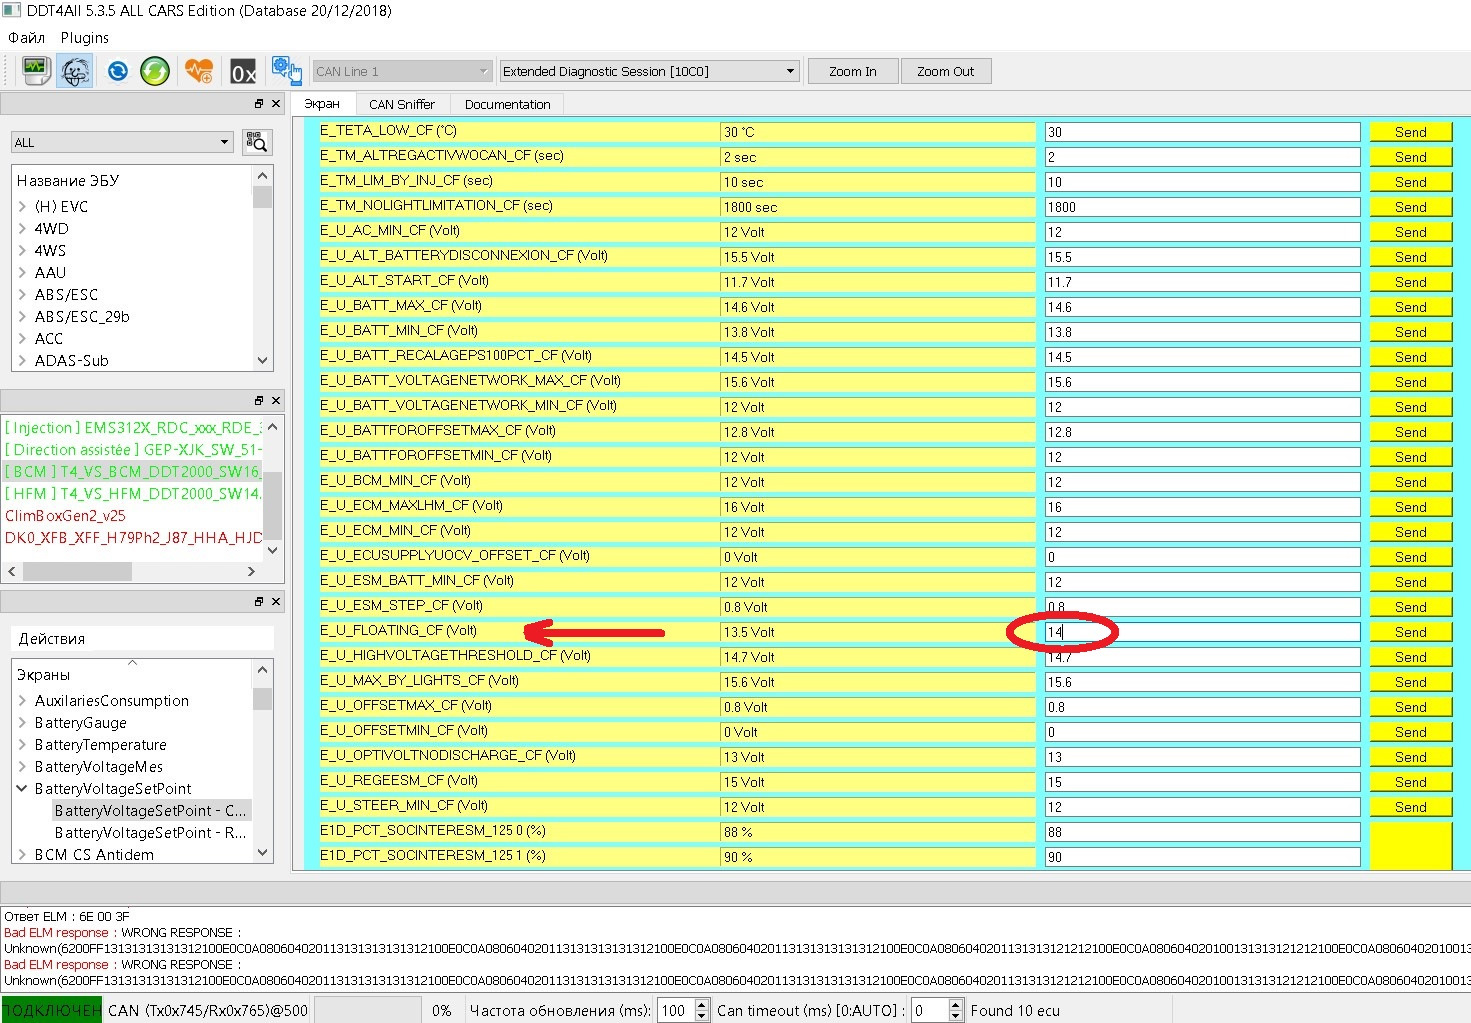Increase the Частота обновления refresh rate
The image size is (1471, 1023).
pyautogui.click(x=701, y=1005)
